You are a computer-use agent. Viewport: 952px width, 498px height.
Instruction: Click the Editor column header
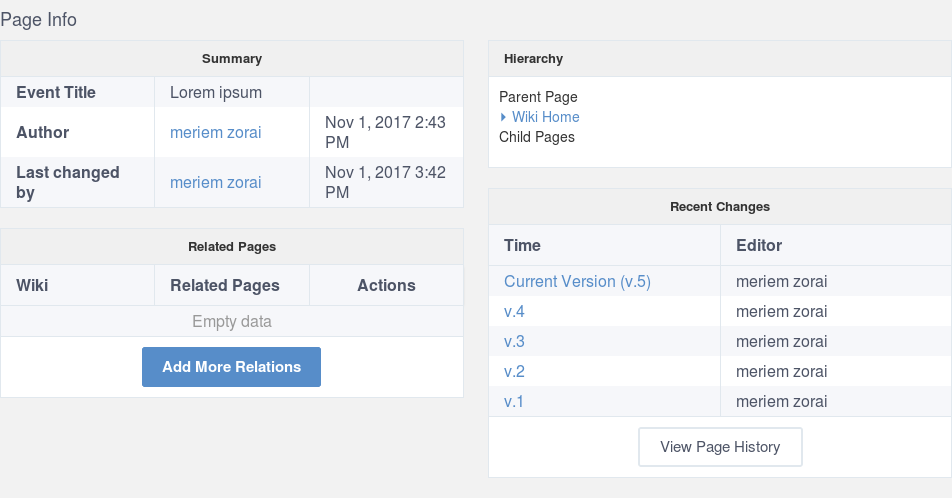[759, 245]
